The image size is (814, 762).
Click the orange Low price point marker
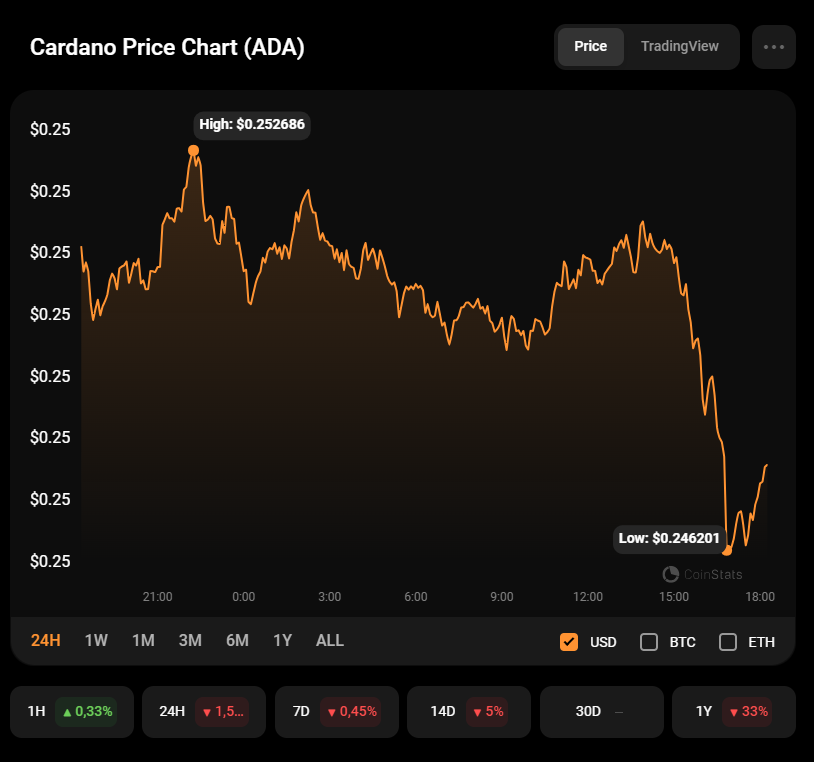point(727,550)
